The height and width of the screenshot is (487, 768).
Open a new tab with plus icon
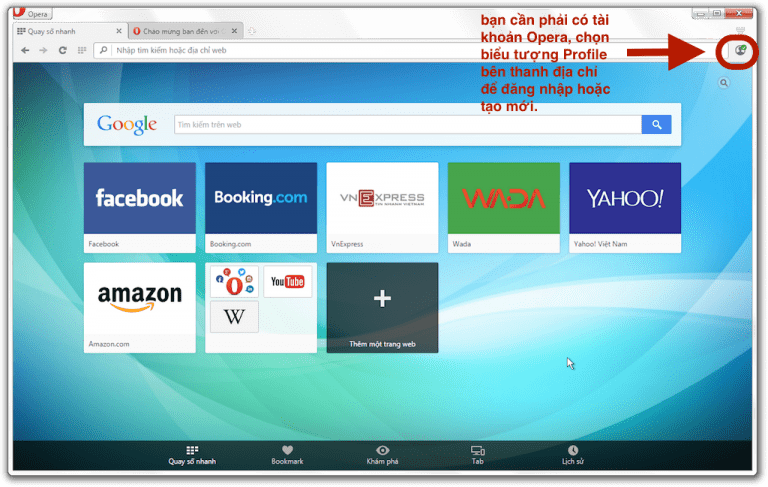pos(251,31)
